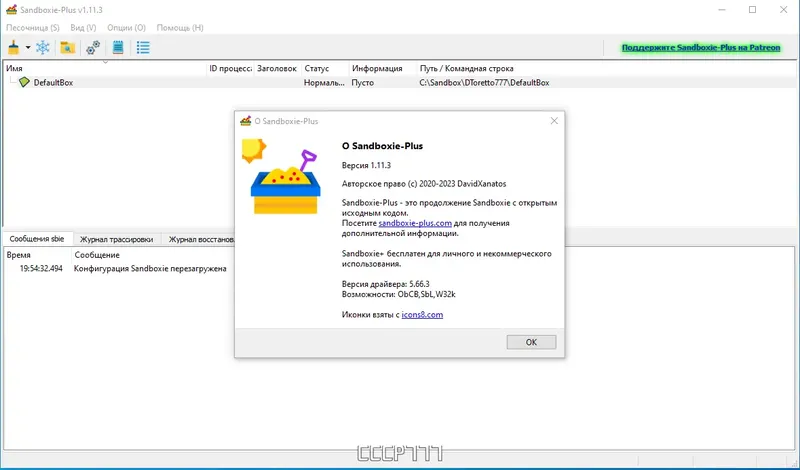Click the blue bulleted list toolbar icon
Image resolution: width=800 pixels, height=470 pixels.
(x=143, y=47)
